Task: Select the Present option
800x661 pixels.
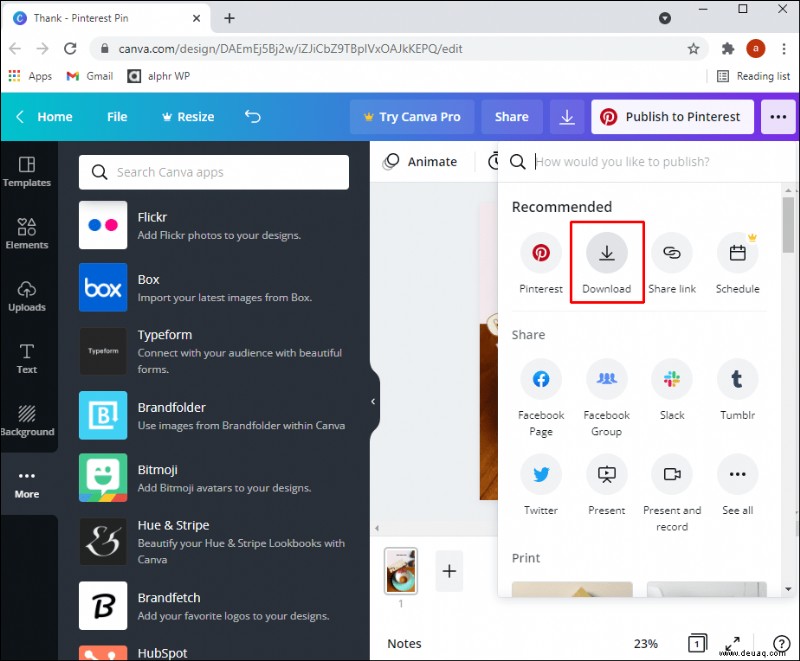Action: (x=607, y=485)
